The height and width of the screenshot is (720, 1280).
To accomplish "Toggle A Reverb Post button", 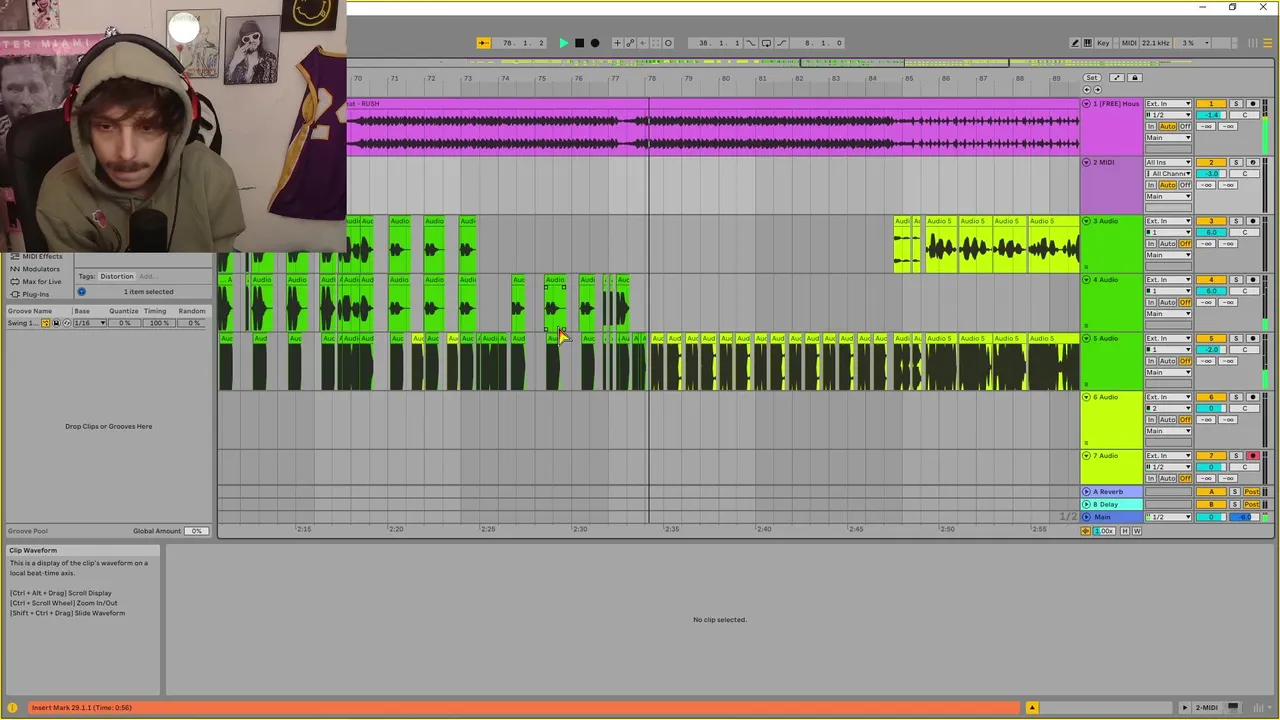I will [1251, 492].
